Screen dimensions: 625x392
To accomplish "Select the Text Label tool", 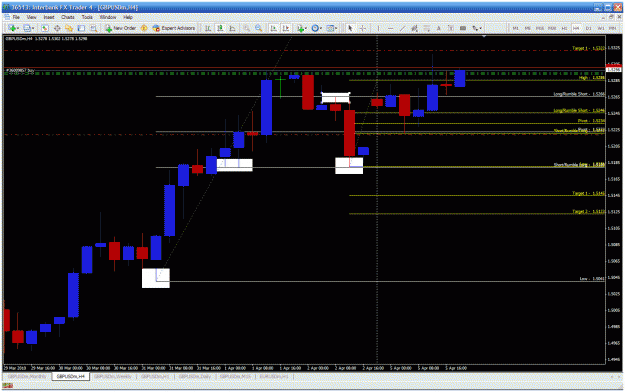I will (x=451, y=28).
